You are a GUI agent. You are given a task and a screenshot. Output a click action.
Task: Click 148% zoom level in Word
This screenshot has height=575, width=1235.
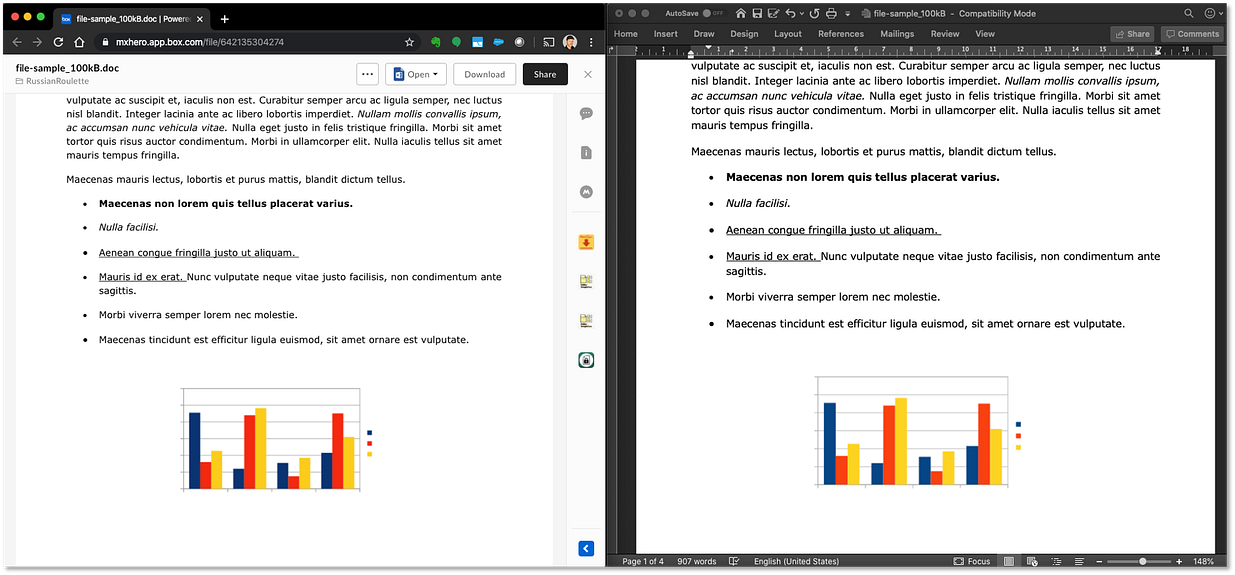[1203, 562]
